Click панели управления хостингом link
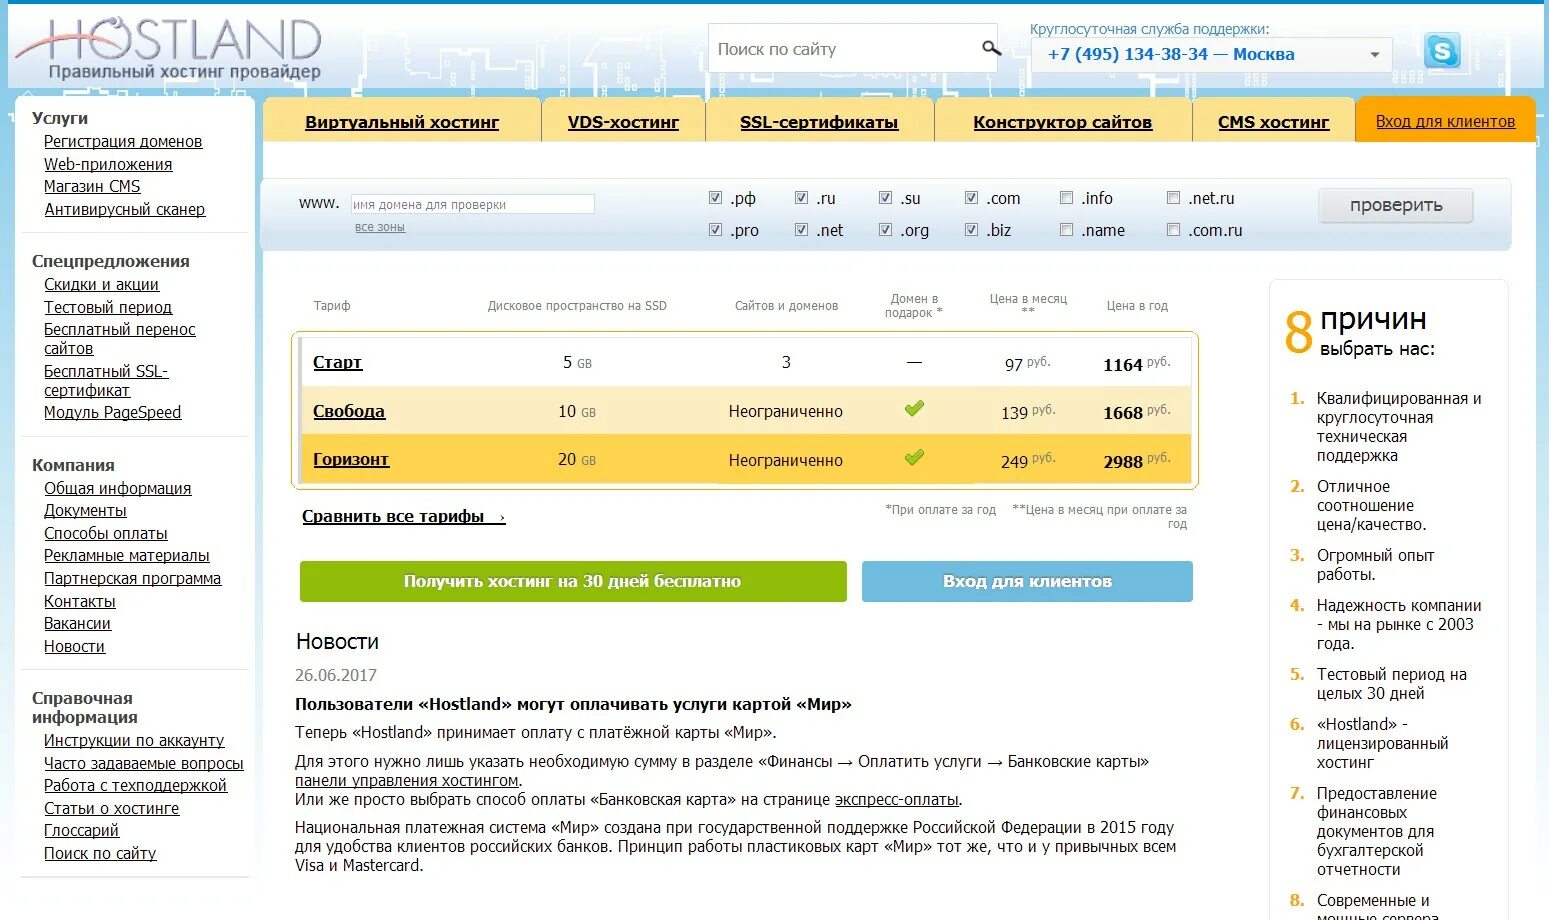The image size is (1549, 920). [407, 780]
